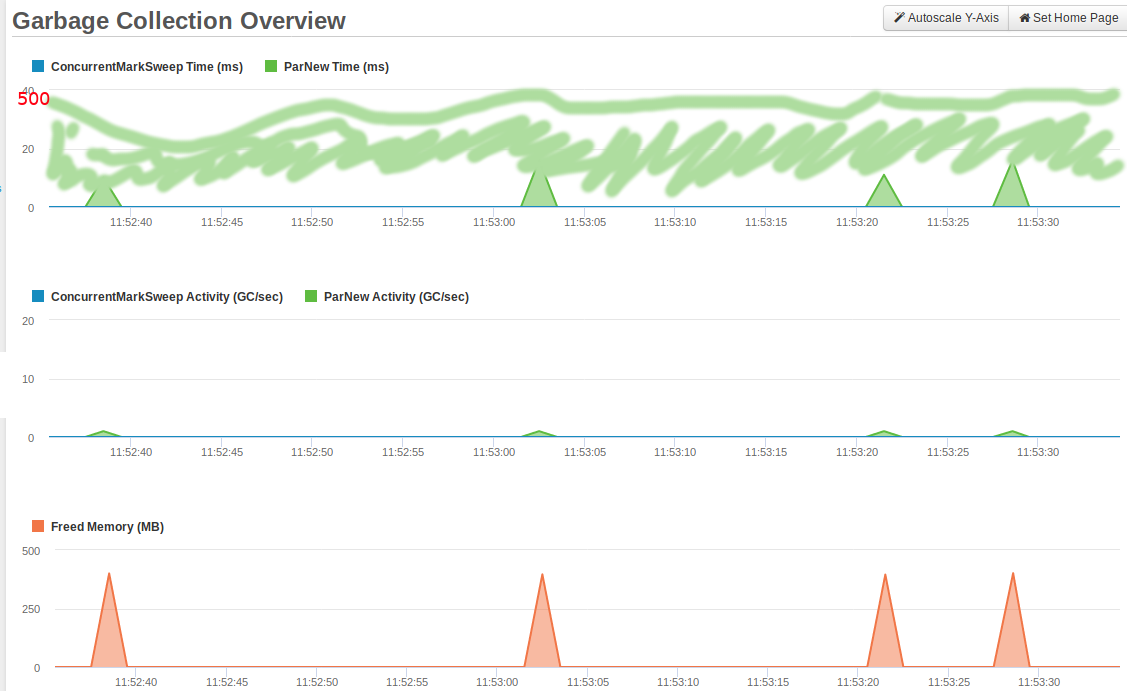Click the 250 label on Freed Memory axis
Image resolution: width=1127 pixels, height=691 pixels.
click(31, 609)
